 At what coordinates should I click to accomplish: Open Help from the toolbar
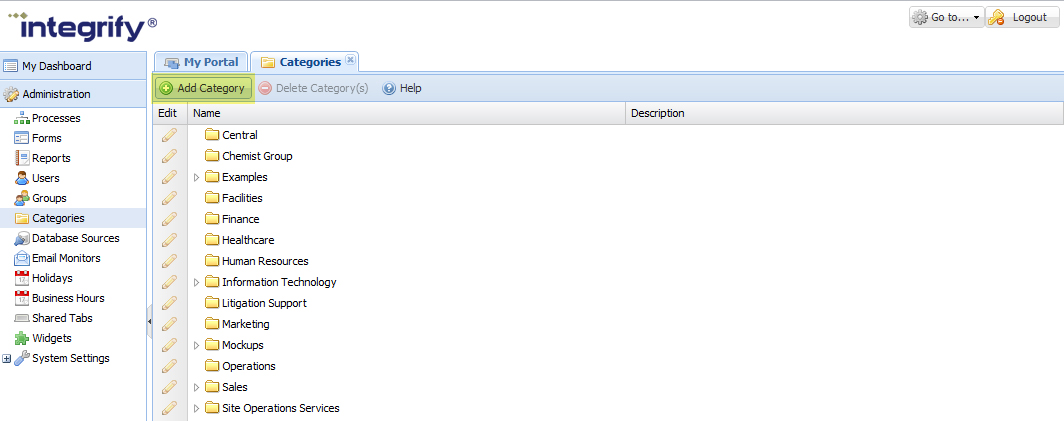click(402, 88)
